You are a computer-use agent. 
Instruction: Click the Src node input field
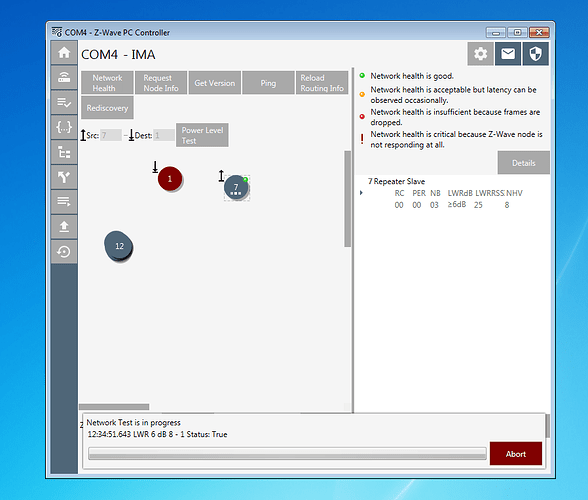(111, 135)
